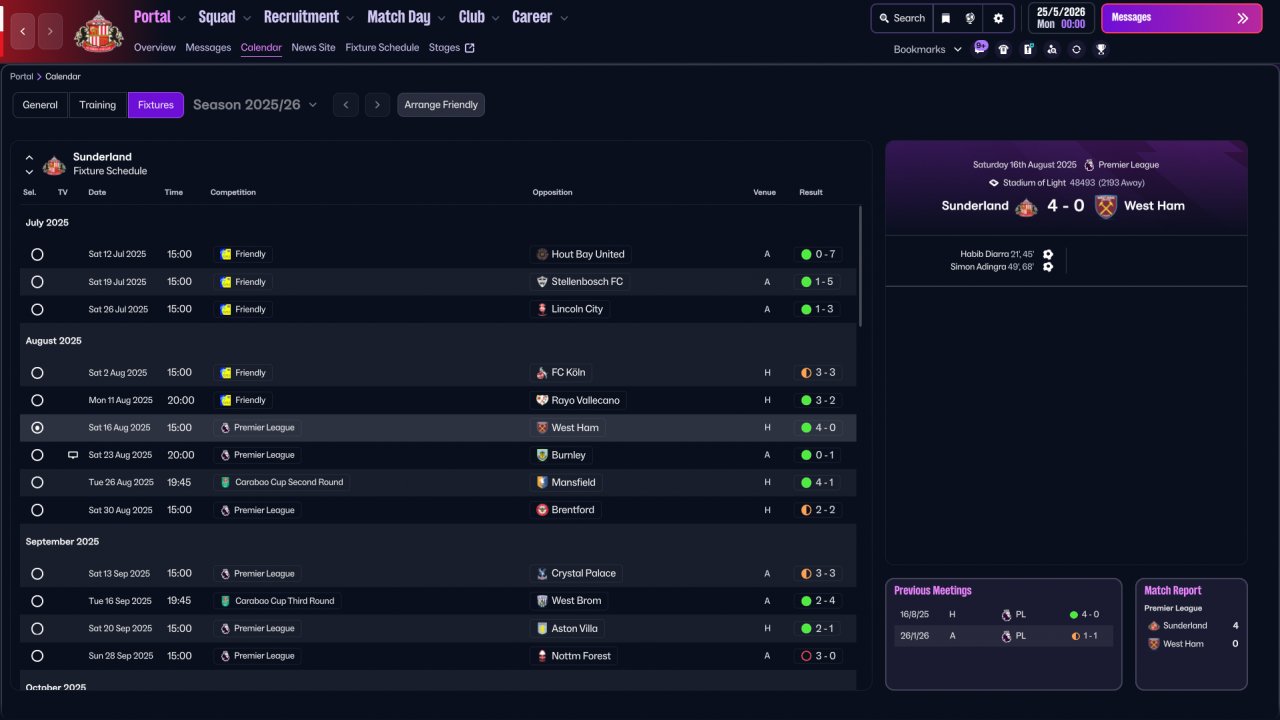Click the Sunderland crest in Fixture Schedule header
The width and height of the screenshot is (1280, 720).
click(54, 164)
